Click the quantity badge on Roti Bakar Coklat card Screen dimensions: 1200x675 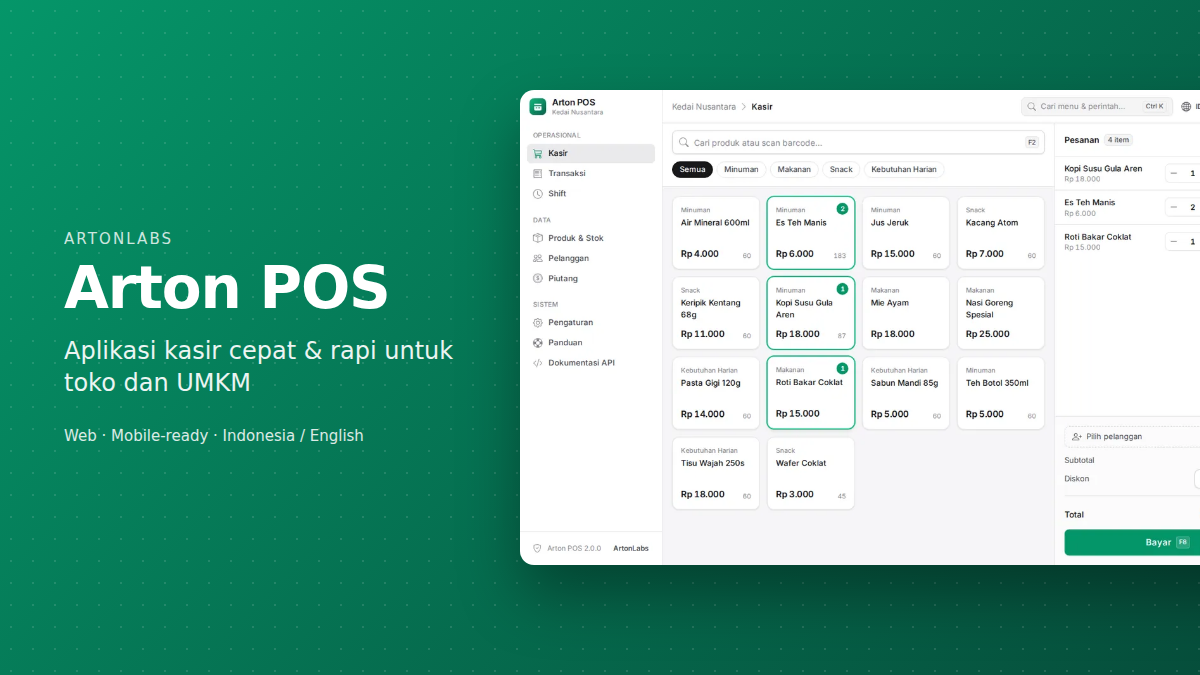842,368
